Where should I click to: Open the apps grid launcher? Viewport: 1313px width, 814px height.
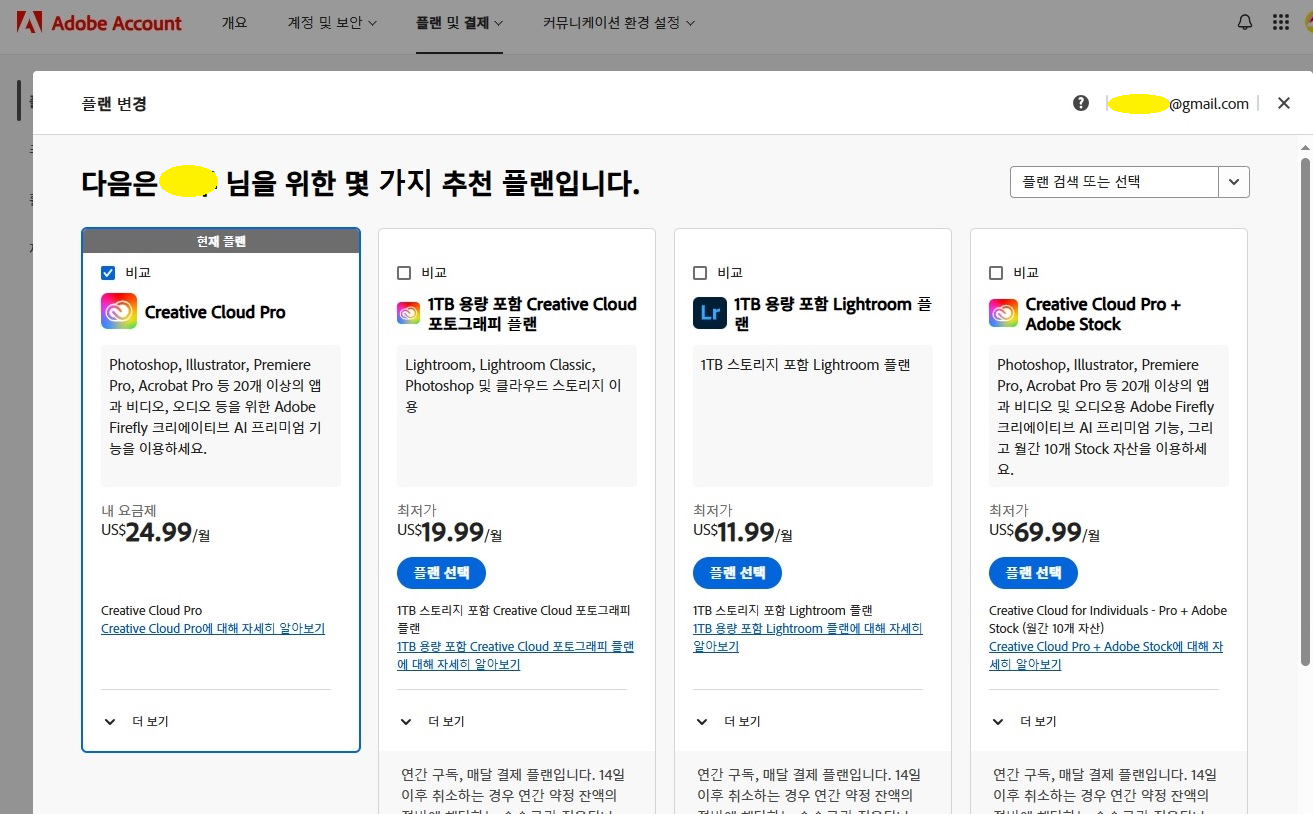(x=1281, y=22)
